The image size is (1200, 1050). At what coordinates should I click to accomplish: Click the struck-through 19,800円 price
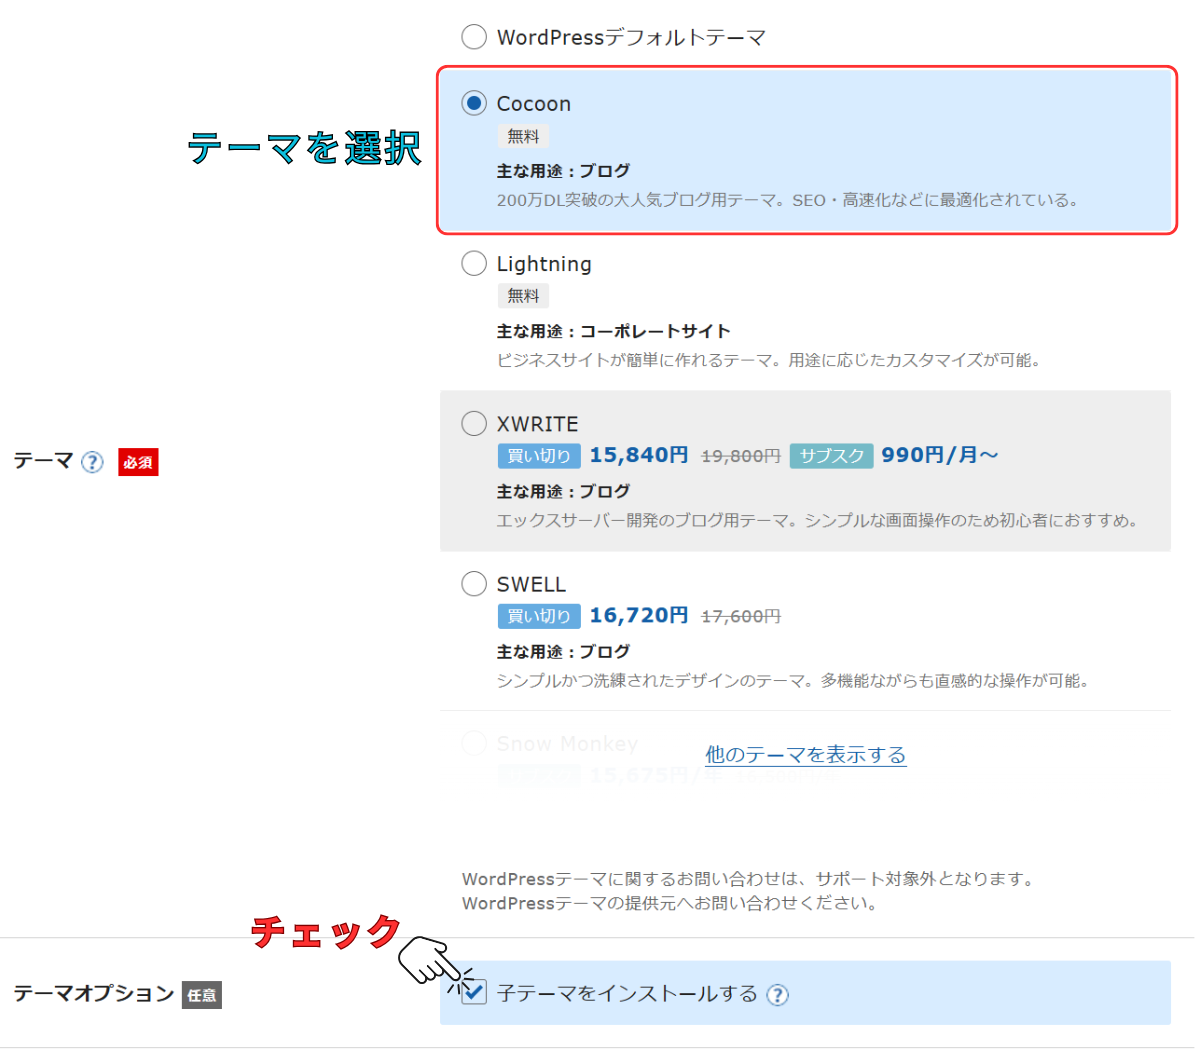[x=741, y=456]
